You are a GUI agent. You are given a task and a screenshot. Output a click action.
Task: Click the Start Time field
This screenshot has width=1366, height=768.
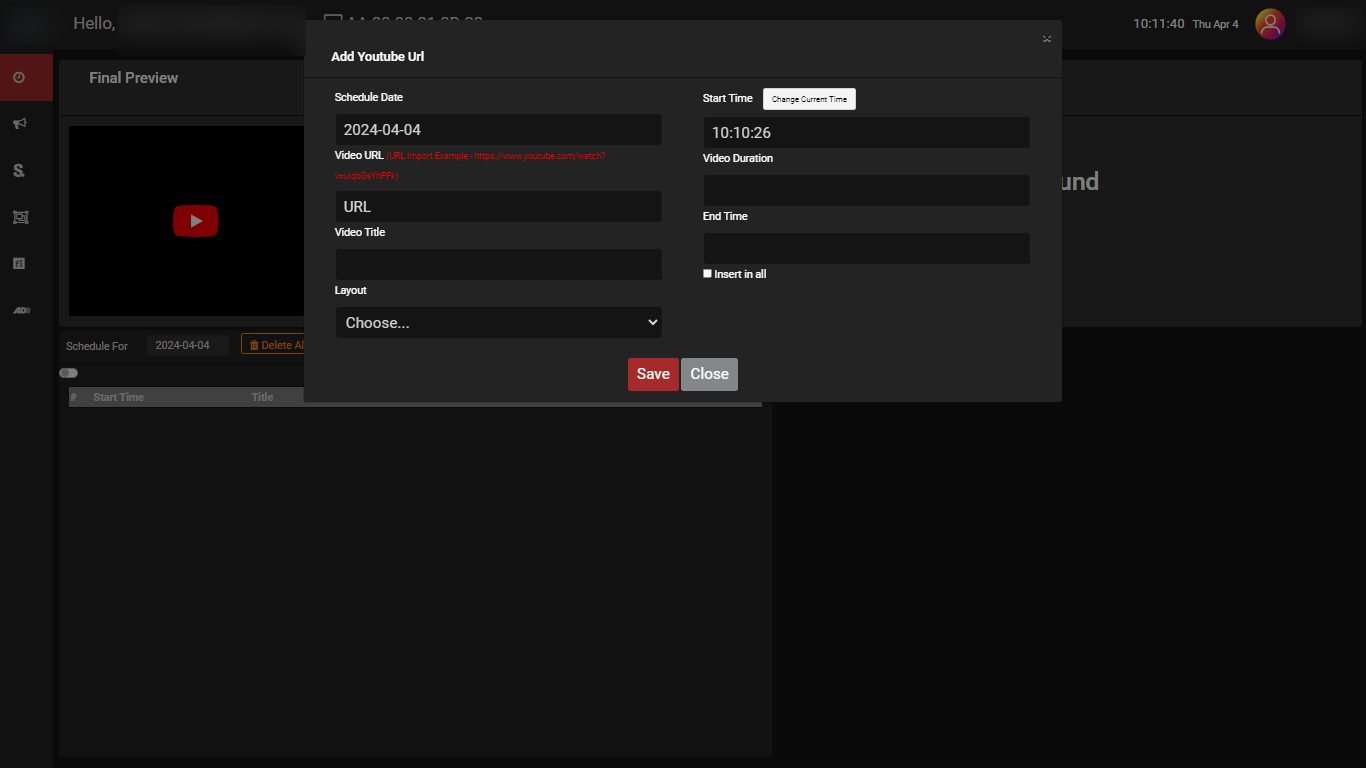coord(866,133)
